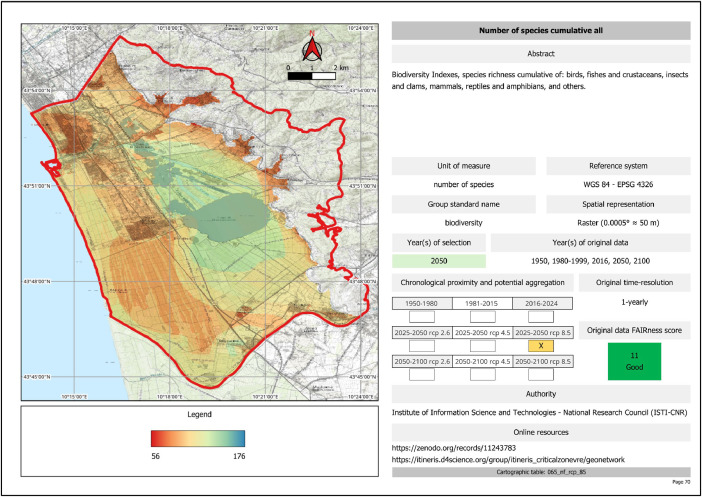Click the '1950, 1980-1999, 2016, 2050, 2100' text

point(591,261)
